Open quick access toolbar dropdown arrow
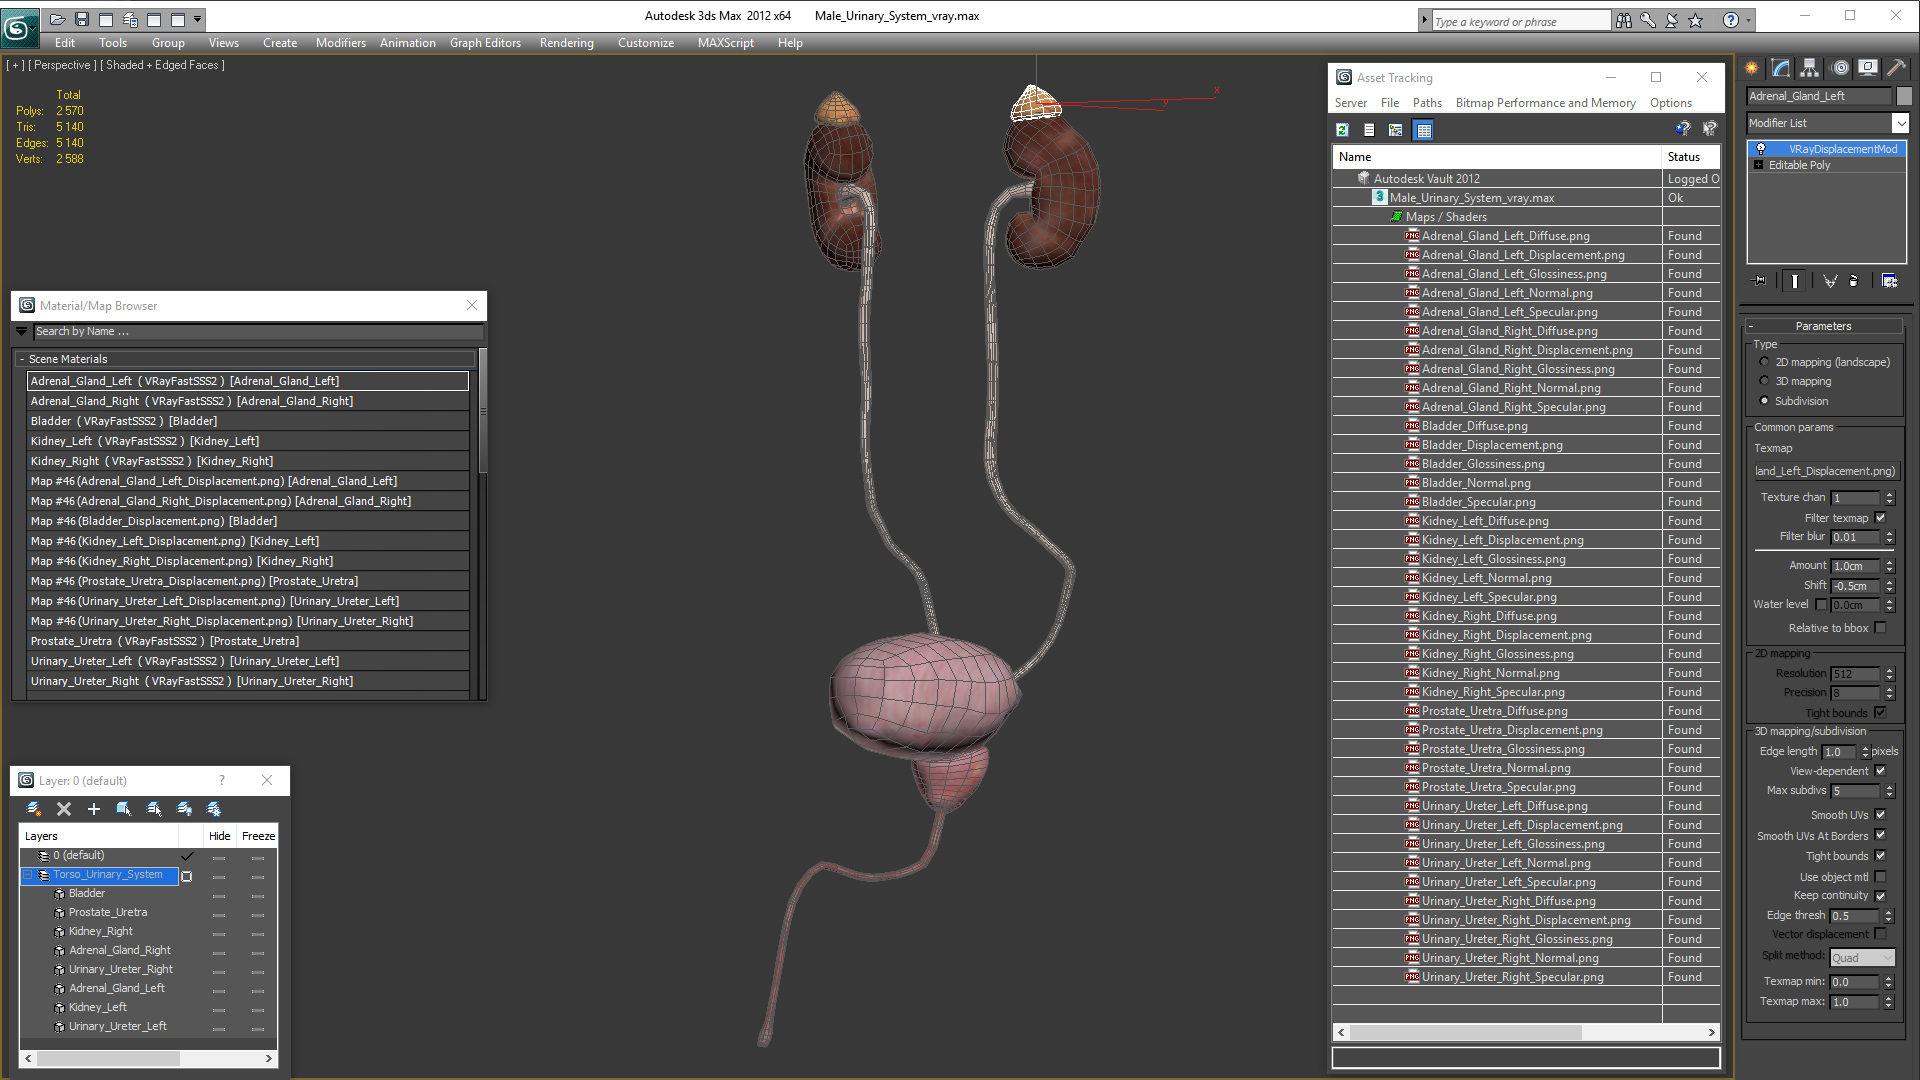The image size is (1920, 1080). (x=198, y=19)
